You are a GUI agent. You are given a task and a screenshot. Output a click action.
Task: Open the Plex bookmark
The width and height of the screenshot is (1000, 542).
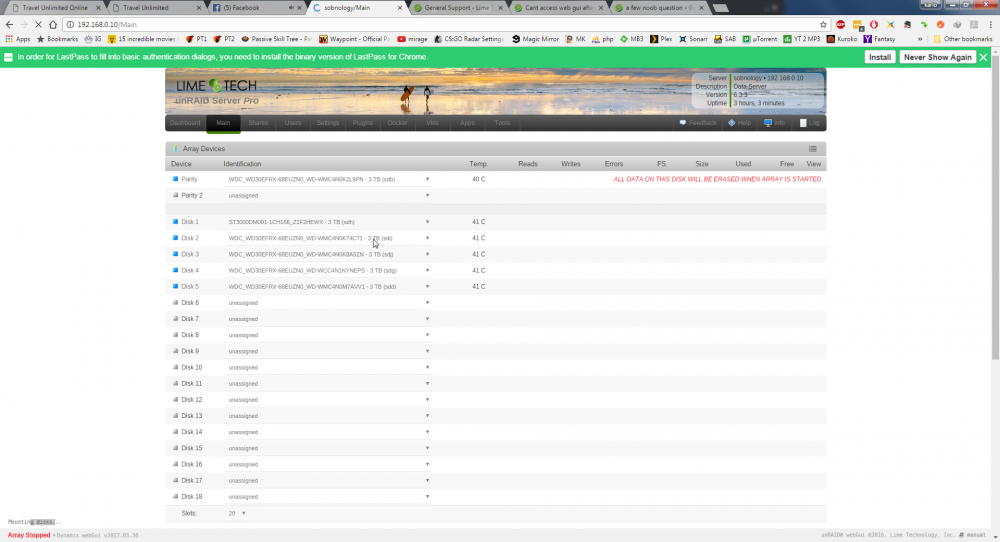pyautogui.click(x=661, y=39)
